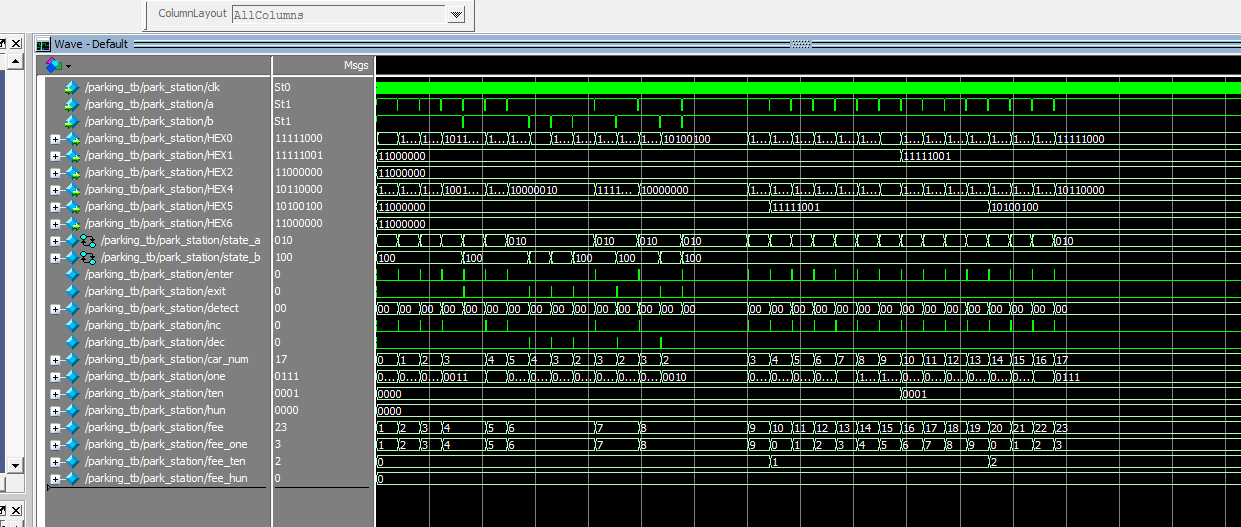The image size is (1241, 527).
Task: Click the inc signal diamond icon
Action: click(71, 326)
